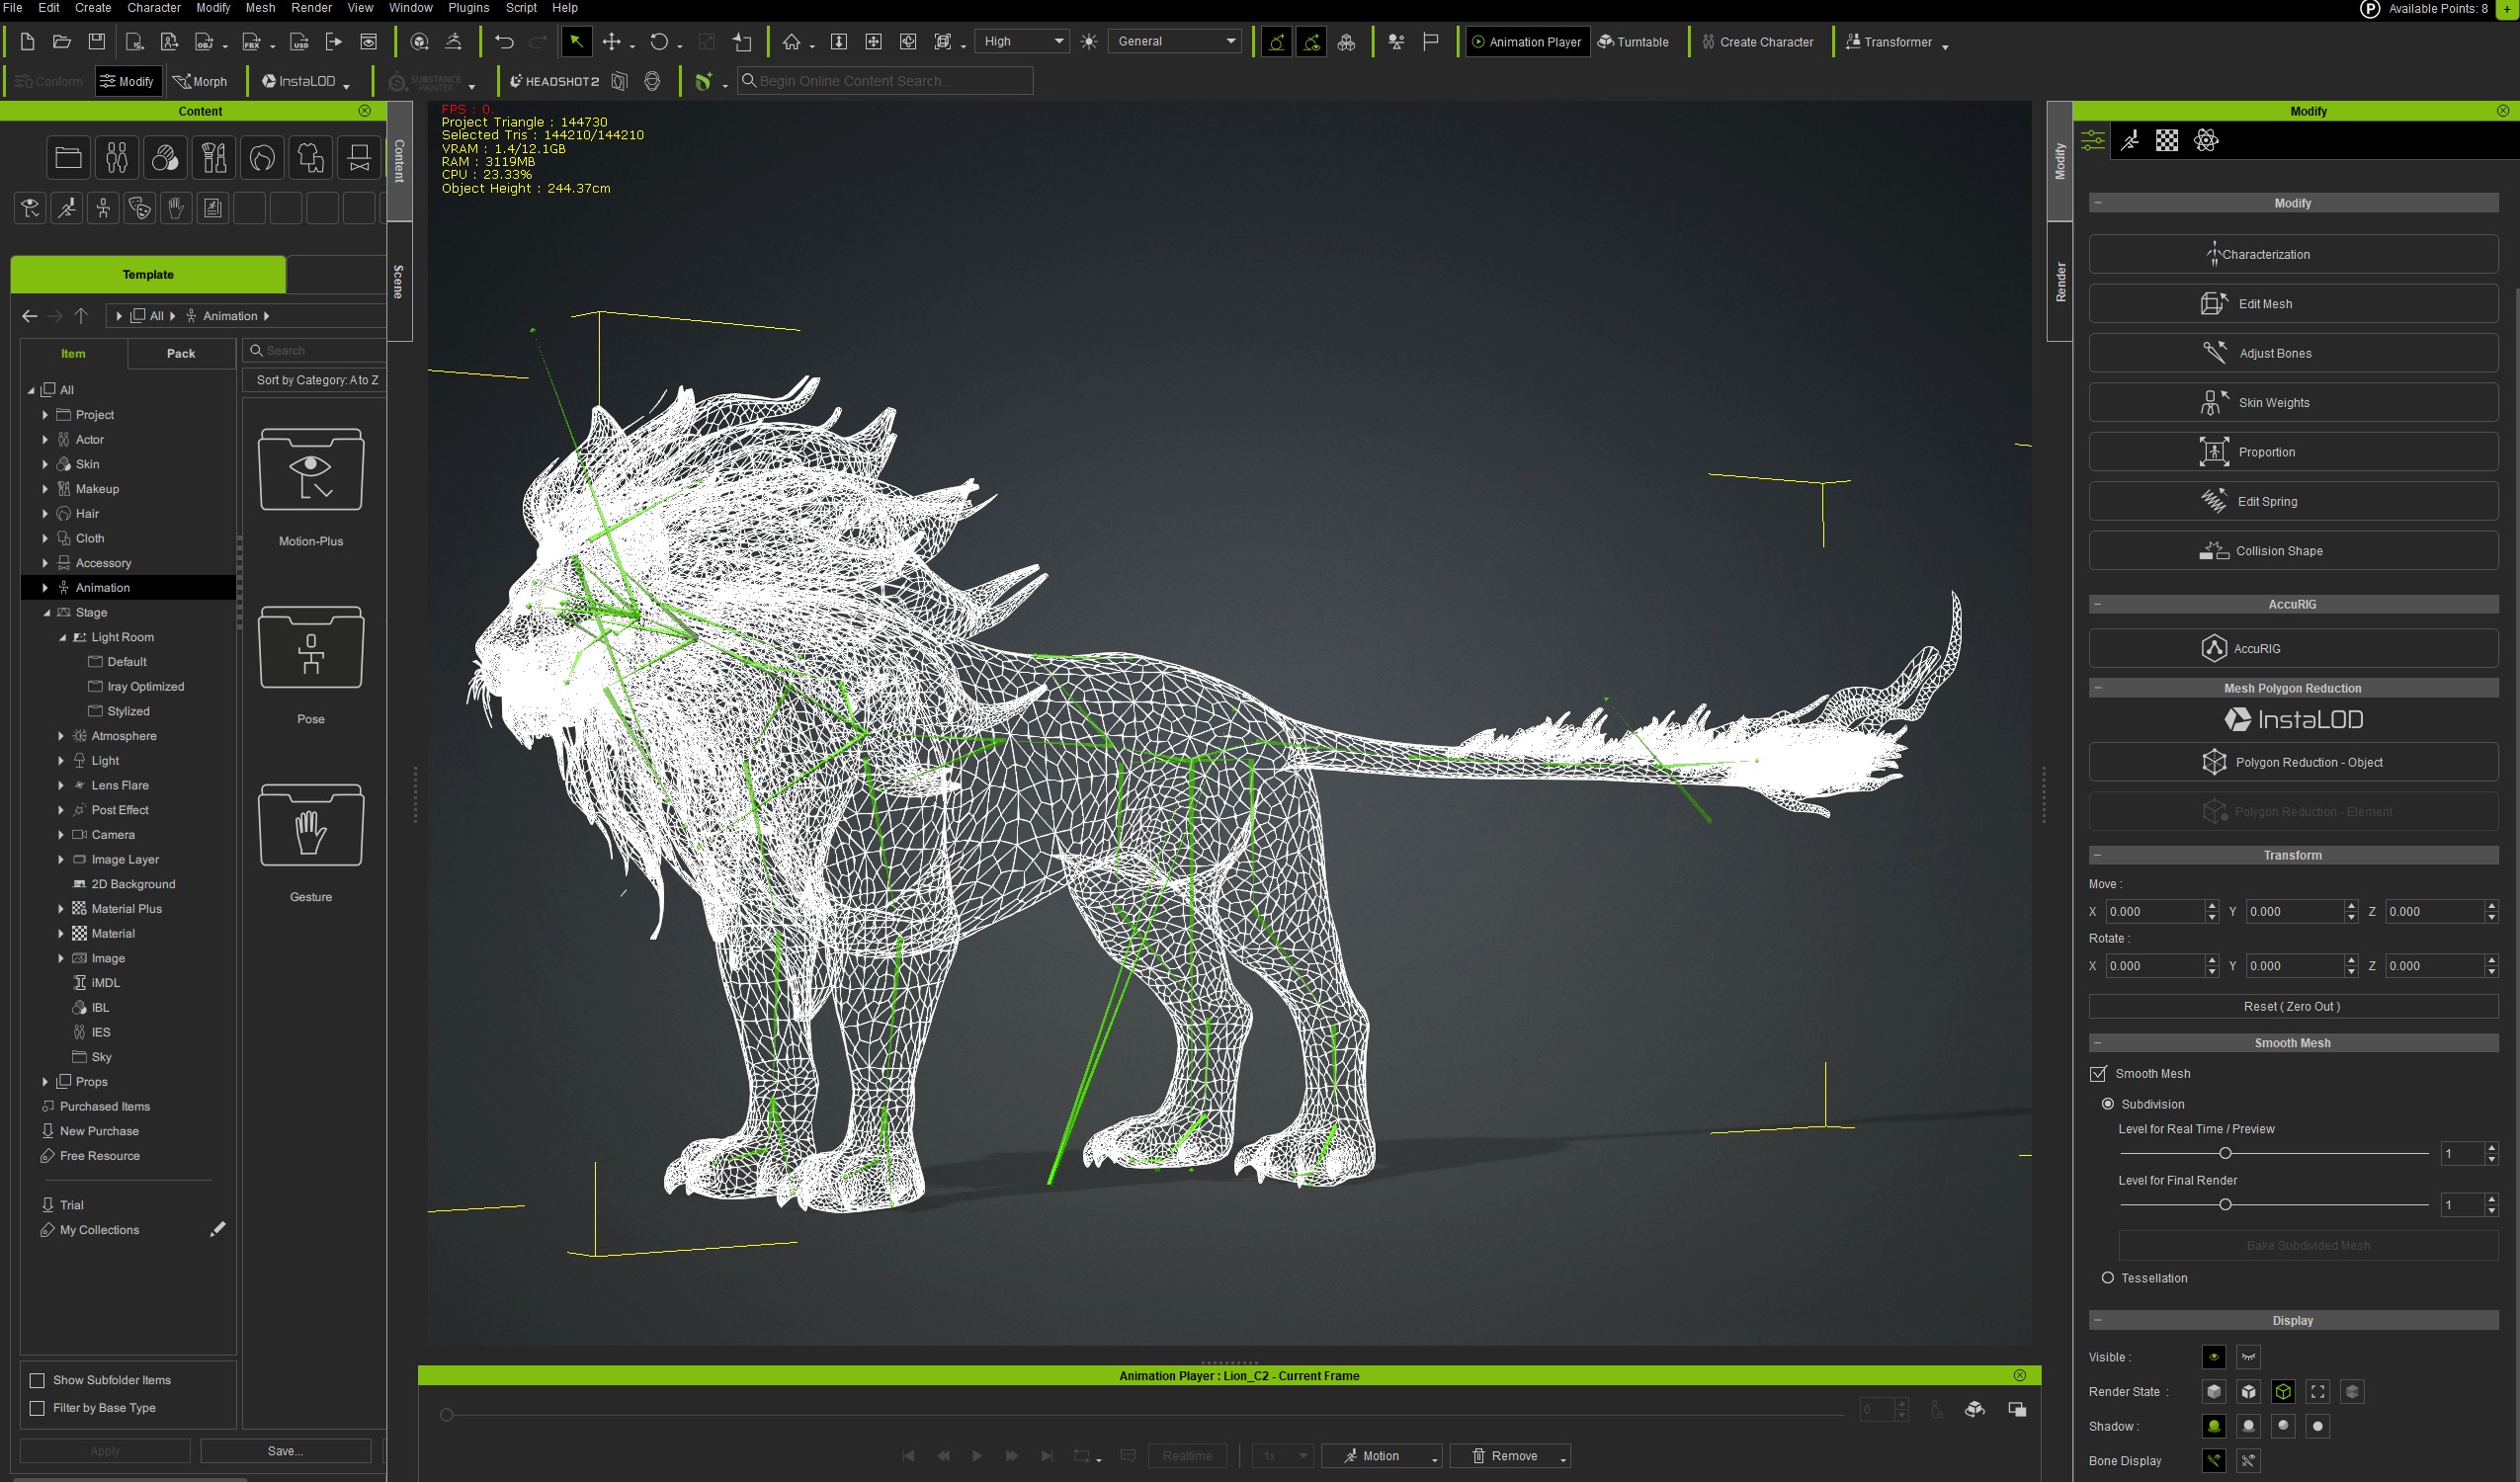
Task: Open the Headshot 2 plugin
Action: tap(554, 81)
